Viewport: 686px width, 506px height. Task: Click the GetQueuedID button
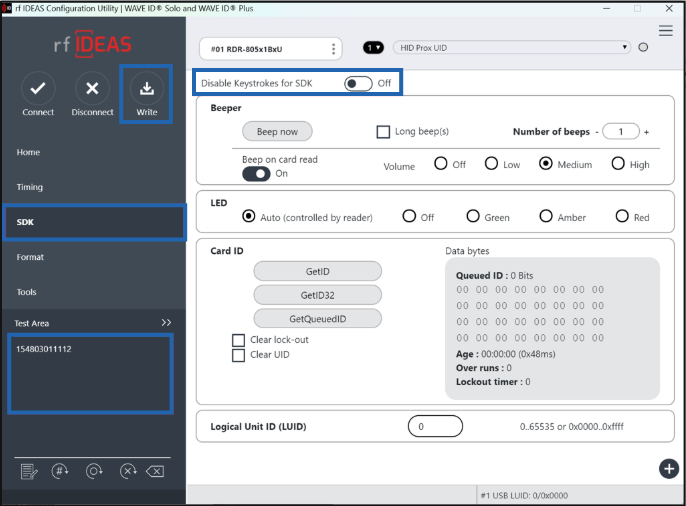pyautogui.click(x=318, y=319)
